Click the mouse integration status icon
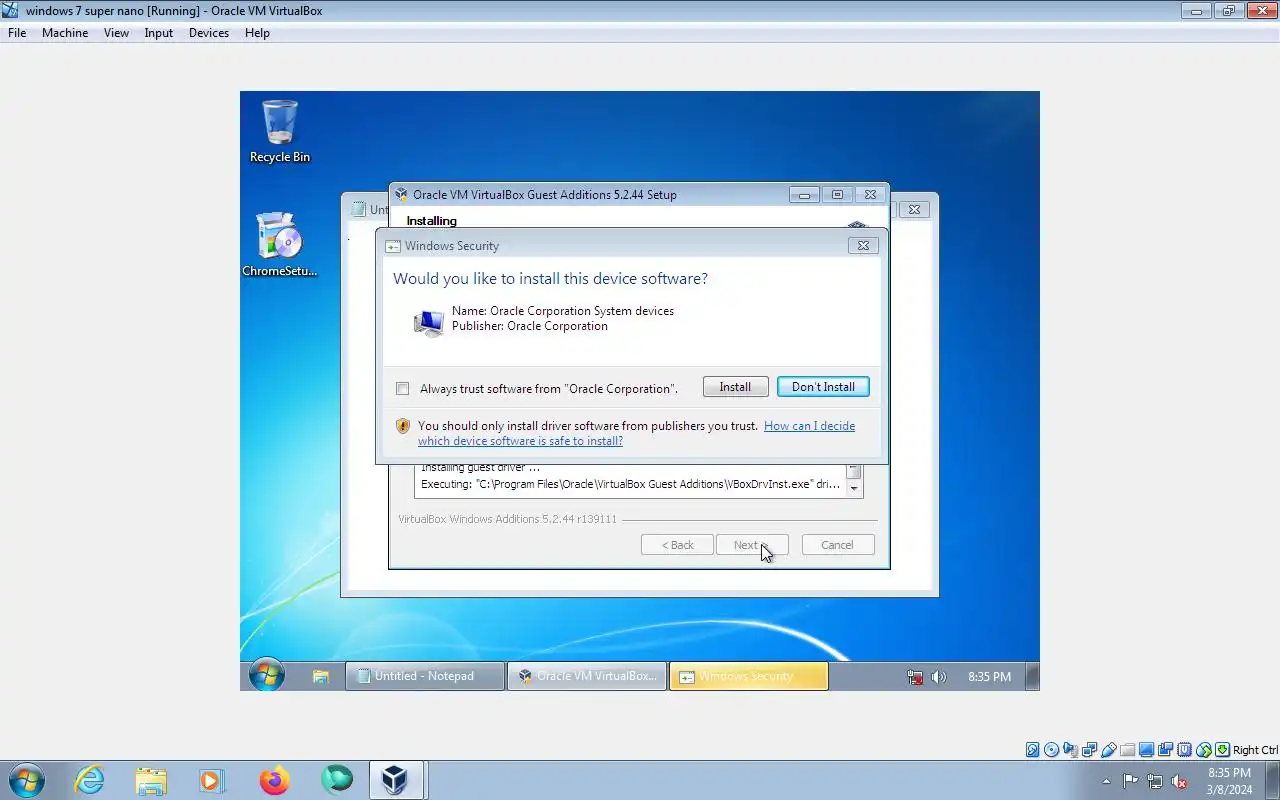1280x800 pixels. point(1204,750)
